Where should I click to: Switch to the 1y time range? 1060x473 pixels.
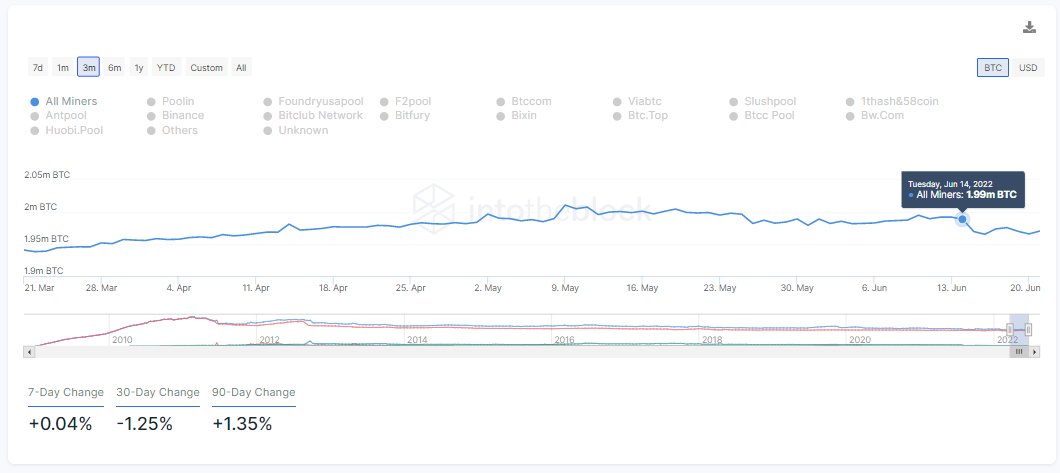click(x=139, y=68)
